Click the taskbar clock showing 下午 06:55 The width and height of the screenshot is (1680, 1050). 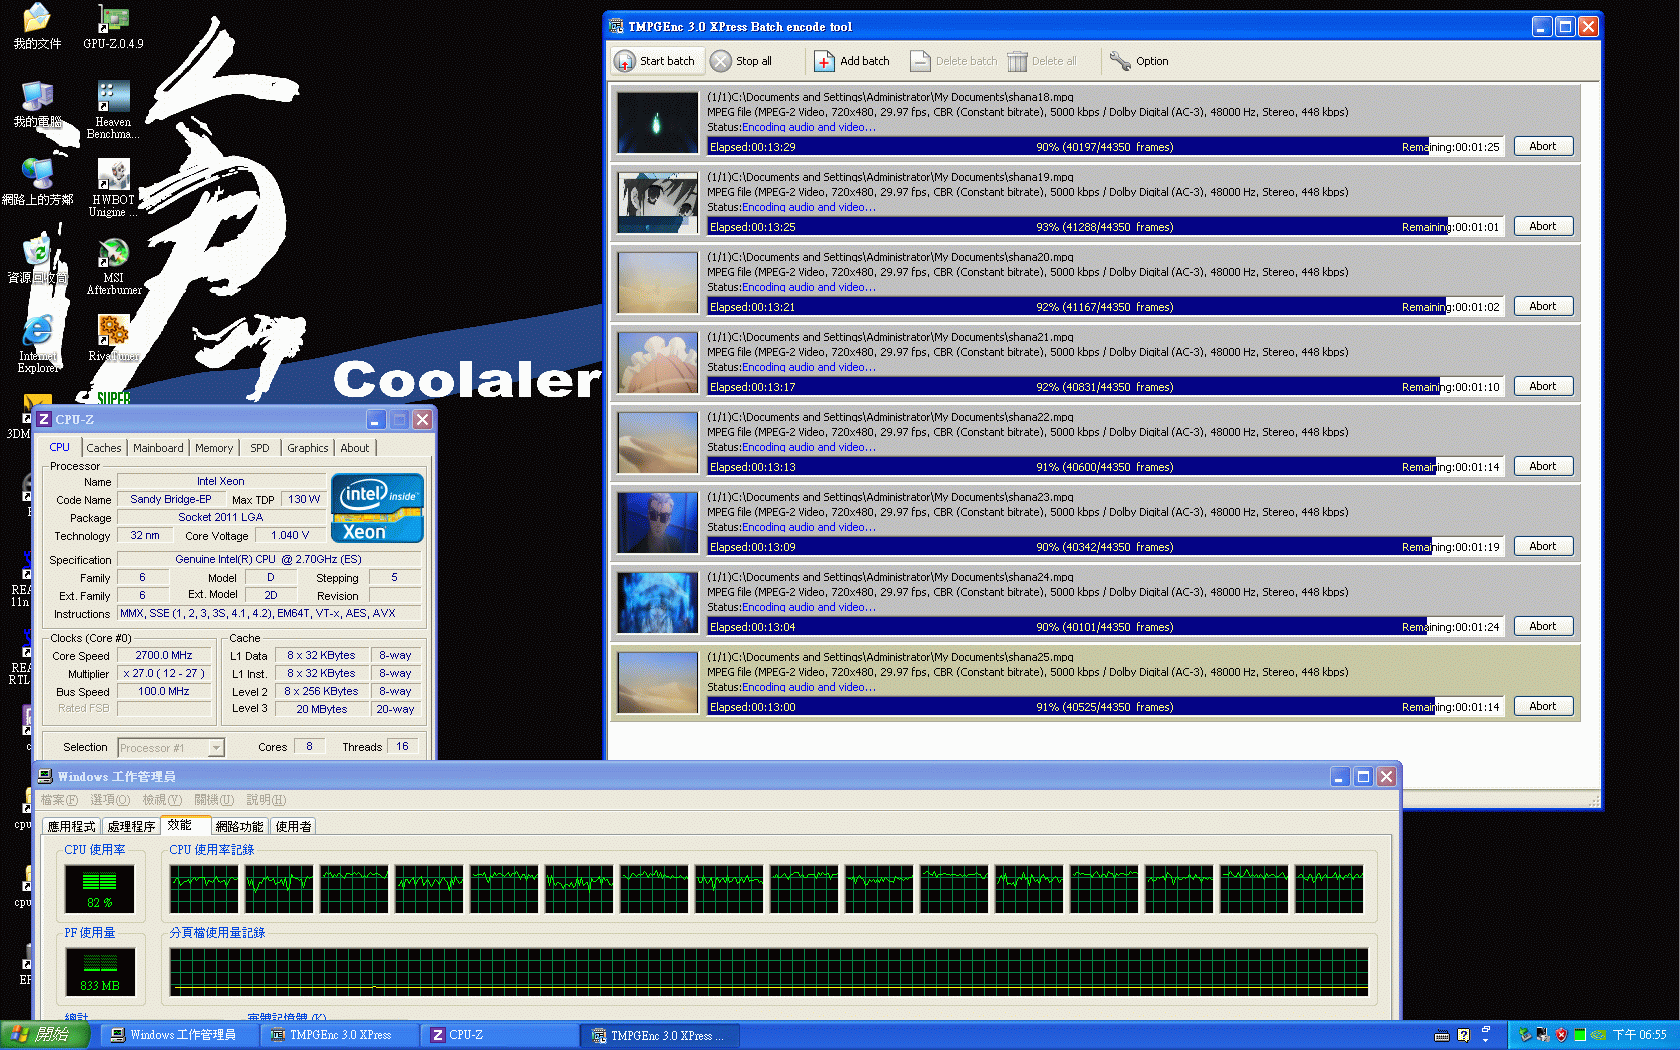[x=1639, y=1035]
